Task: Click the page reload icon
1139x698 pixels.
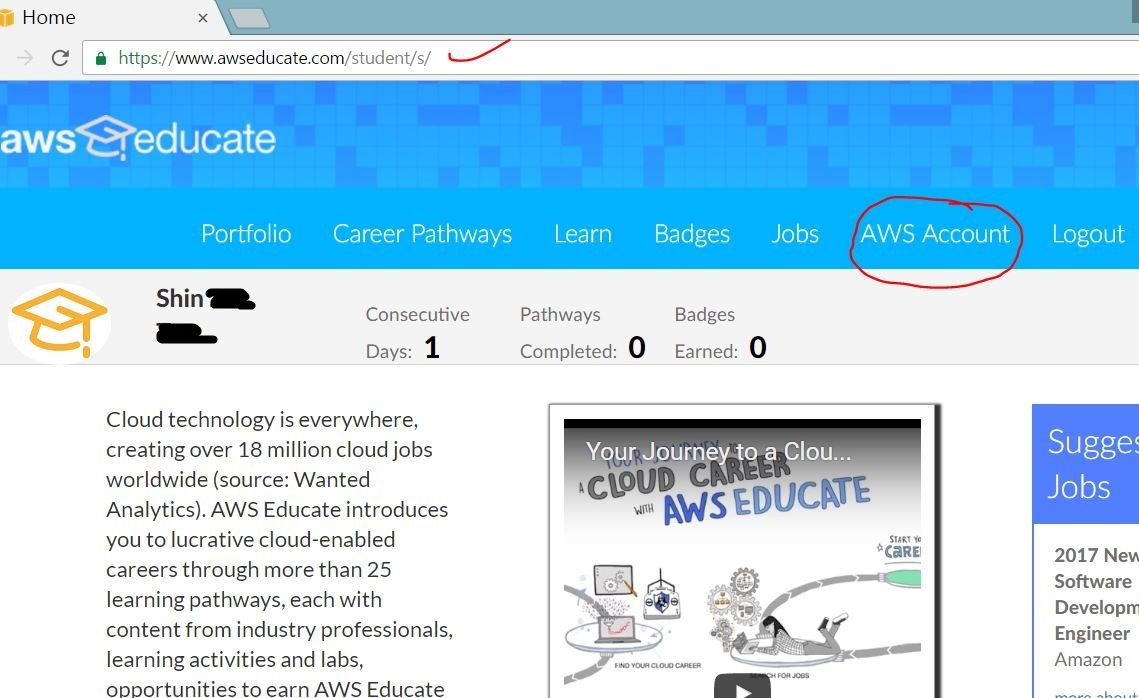Action: (60, 57)
